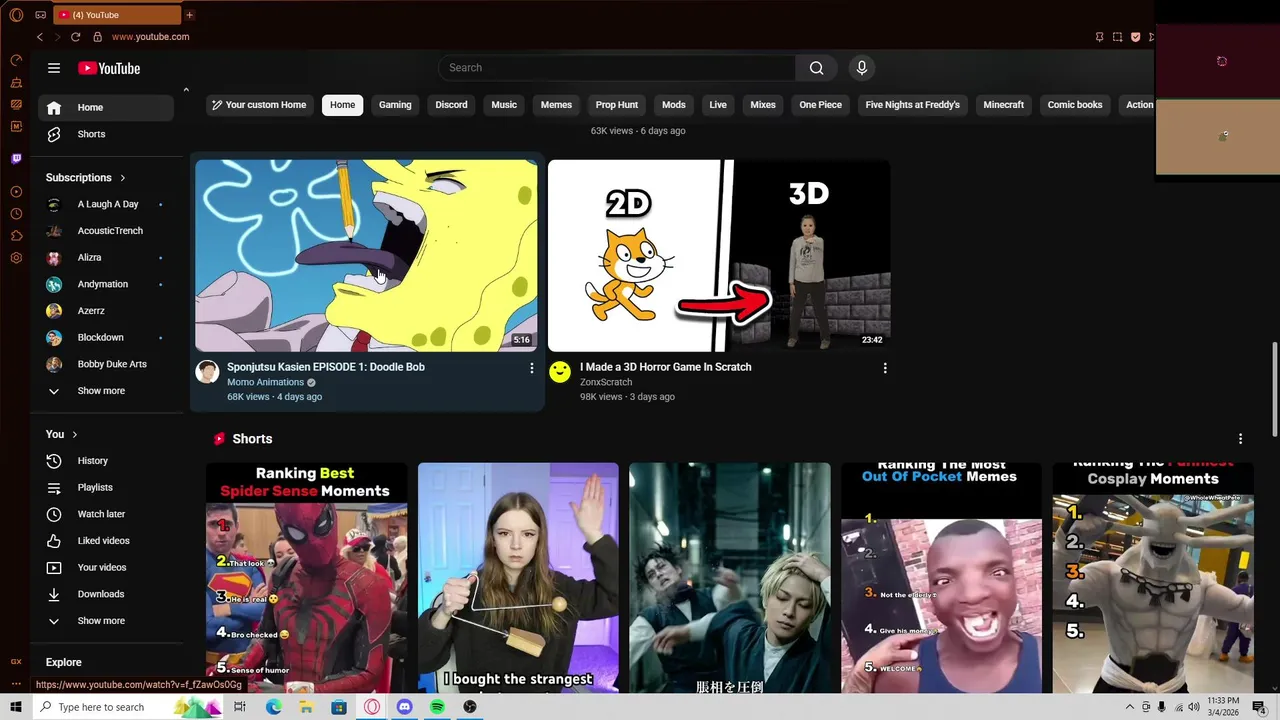
Task: Open Watch later in sidebar
Action: [106, 514]
